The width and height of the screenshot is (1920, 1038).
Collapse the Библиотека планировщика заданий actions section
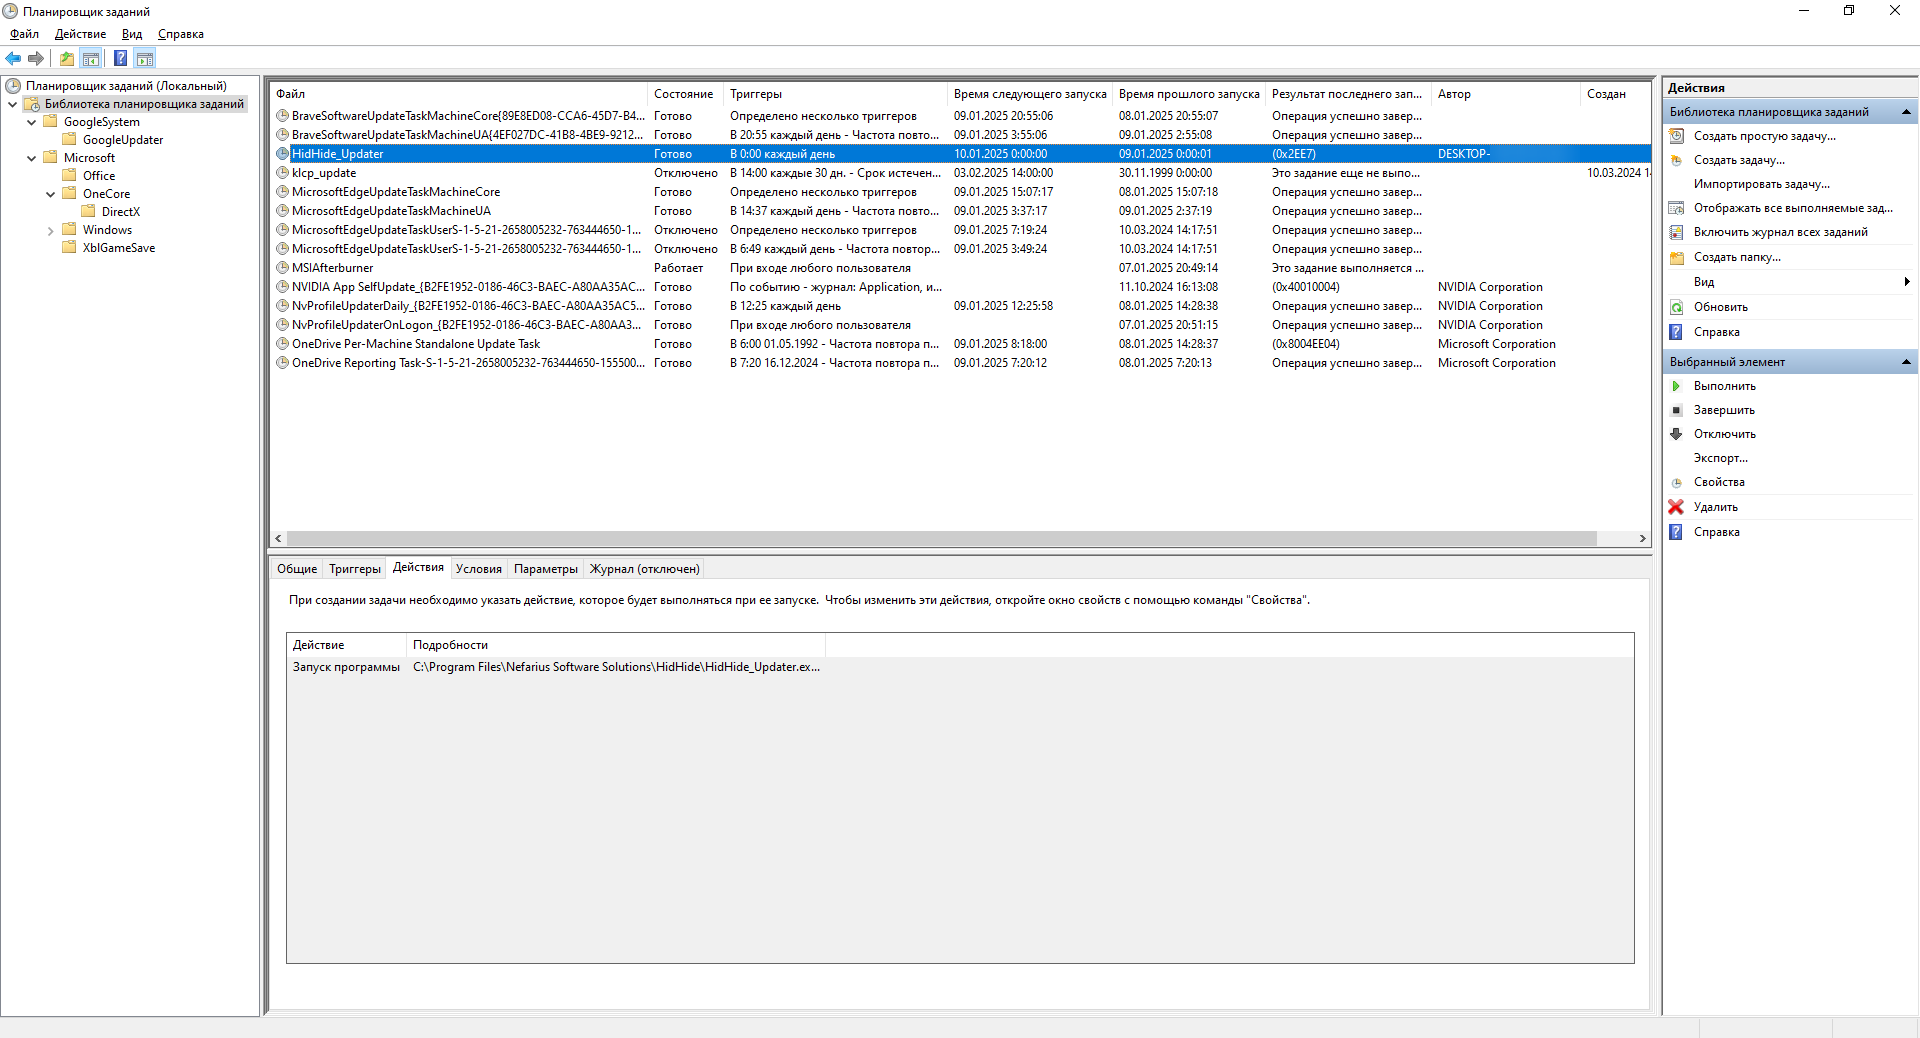pyautogui.click(x=1906, y=112)
